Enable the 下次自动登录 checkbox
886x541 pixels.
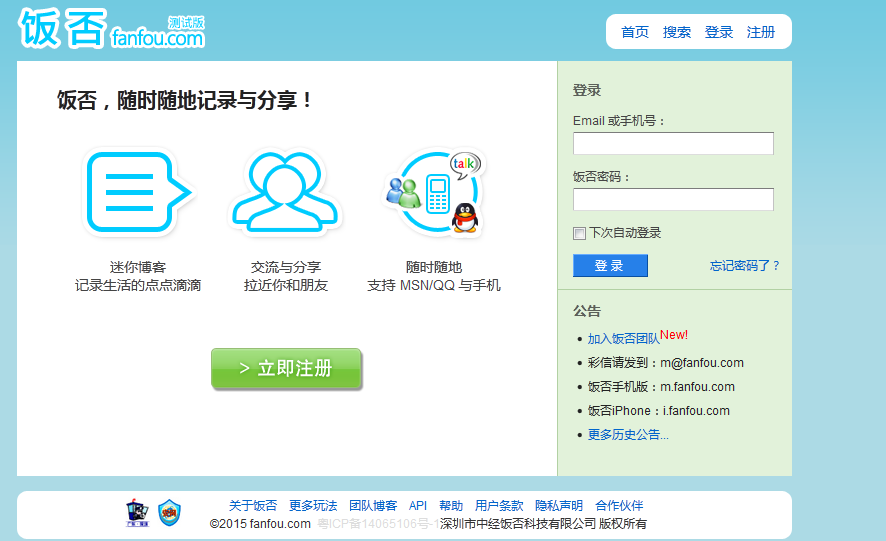[579, 234]
